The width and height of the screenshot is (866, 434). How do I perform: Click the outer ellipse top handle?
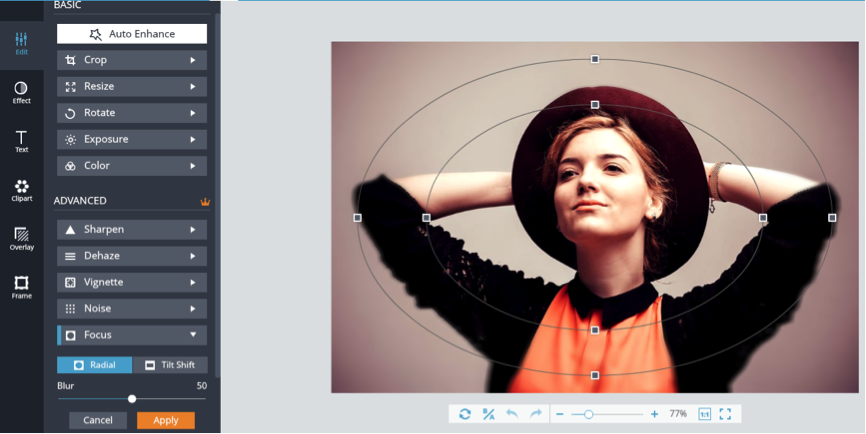coord(595,59)
